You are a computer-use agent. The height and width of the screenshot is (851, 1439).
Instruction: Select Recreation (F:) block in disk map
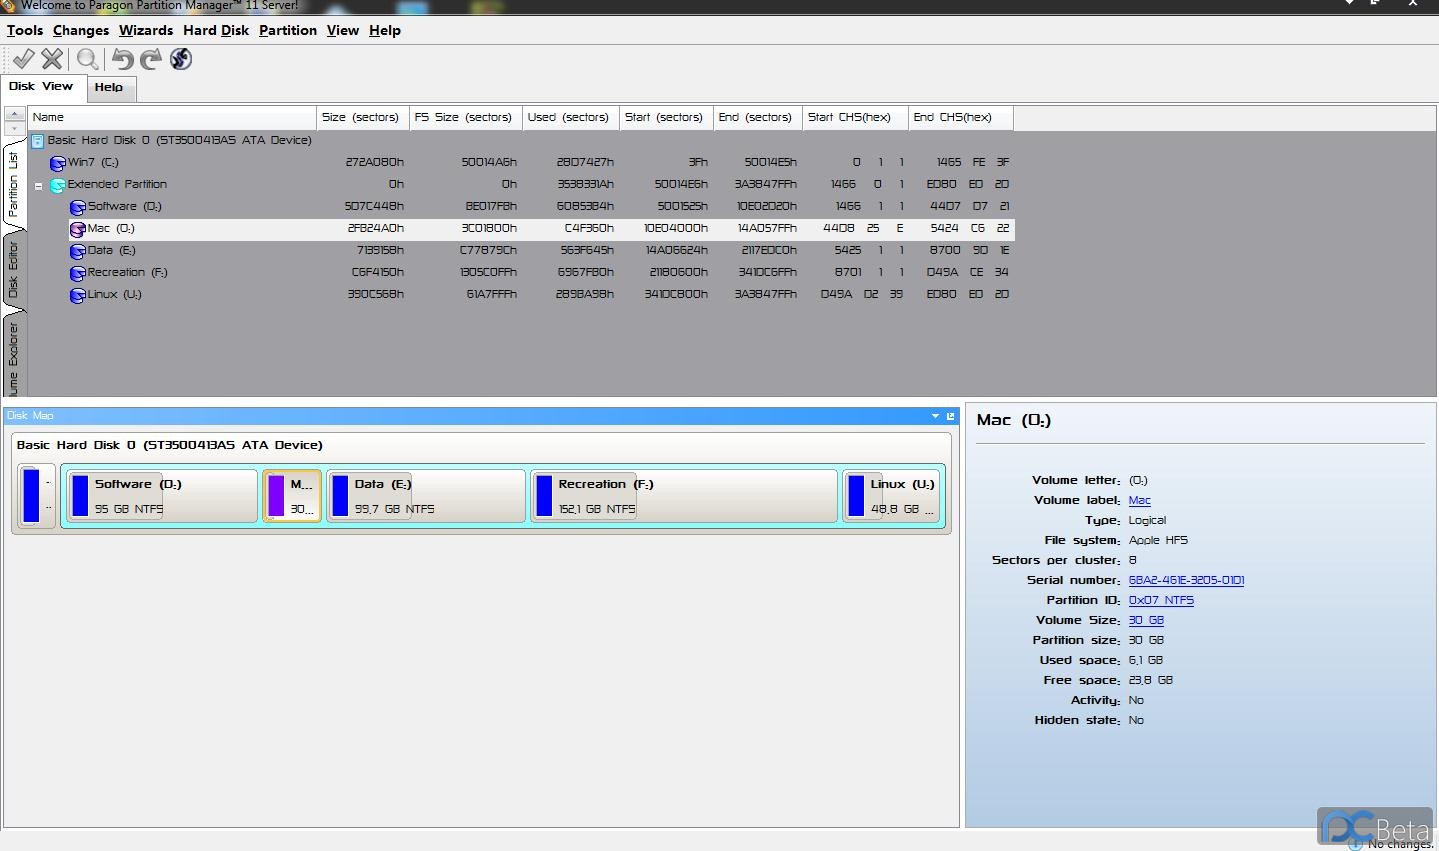click(684, 496)
